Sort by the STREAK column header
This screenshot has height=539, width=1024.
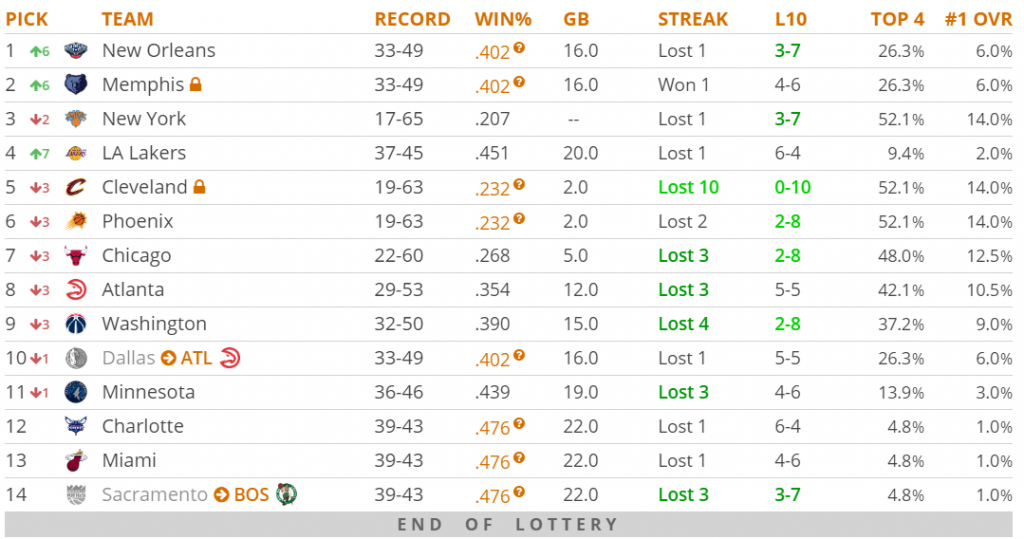[693, 19]
